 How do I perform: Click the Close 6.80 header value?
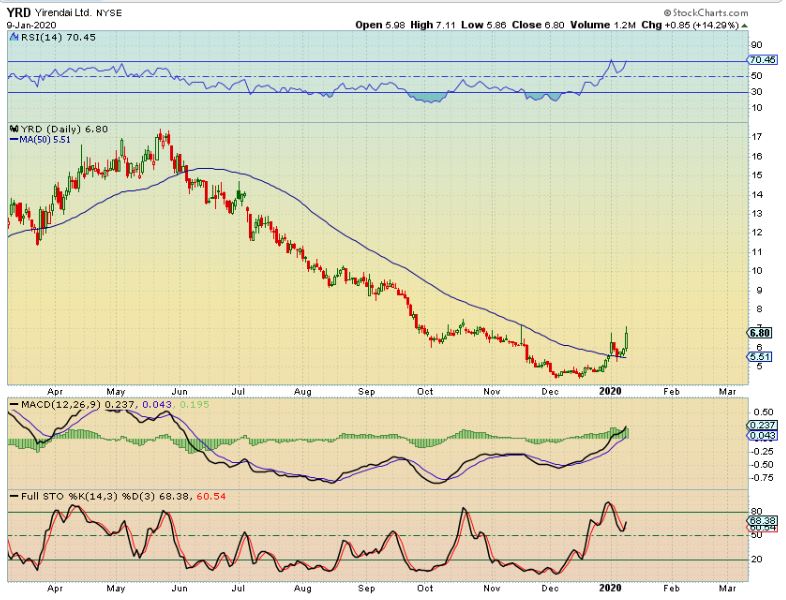[538, 25]
